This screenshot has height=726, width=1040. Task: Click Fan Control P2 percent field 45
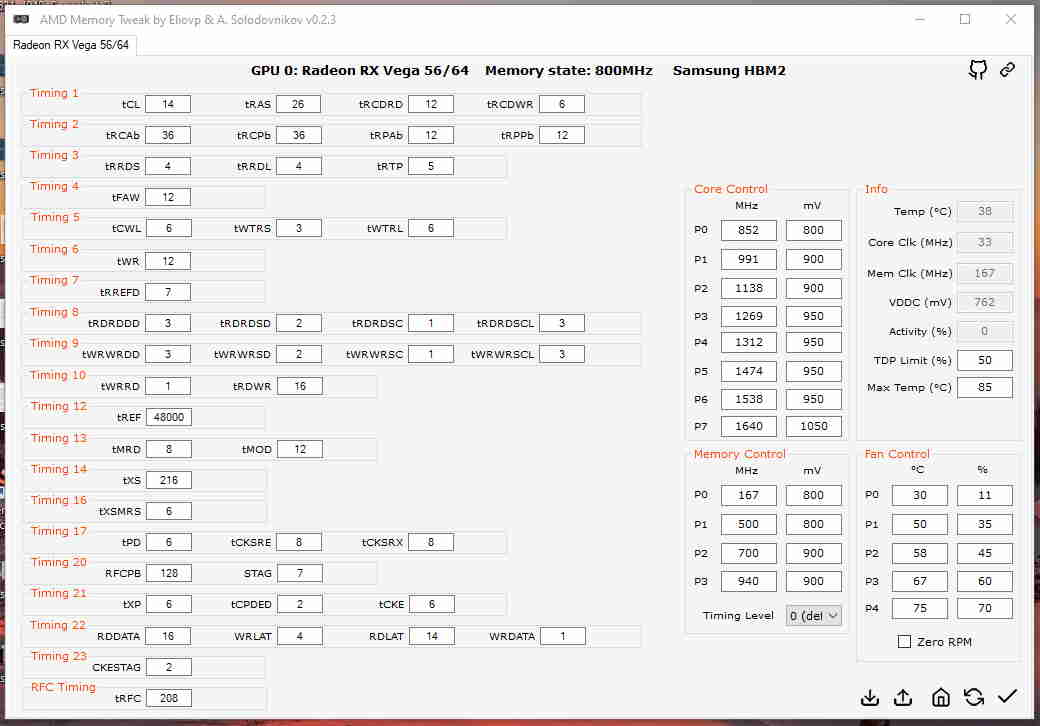(984, 553)
